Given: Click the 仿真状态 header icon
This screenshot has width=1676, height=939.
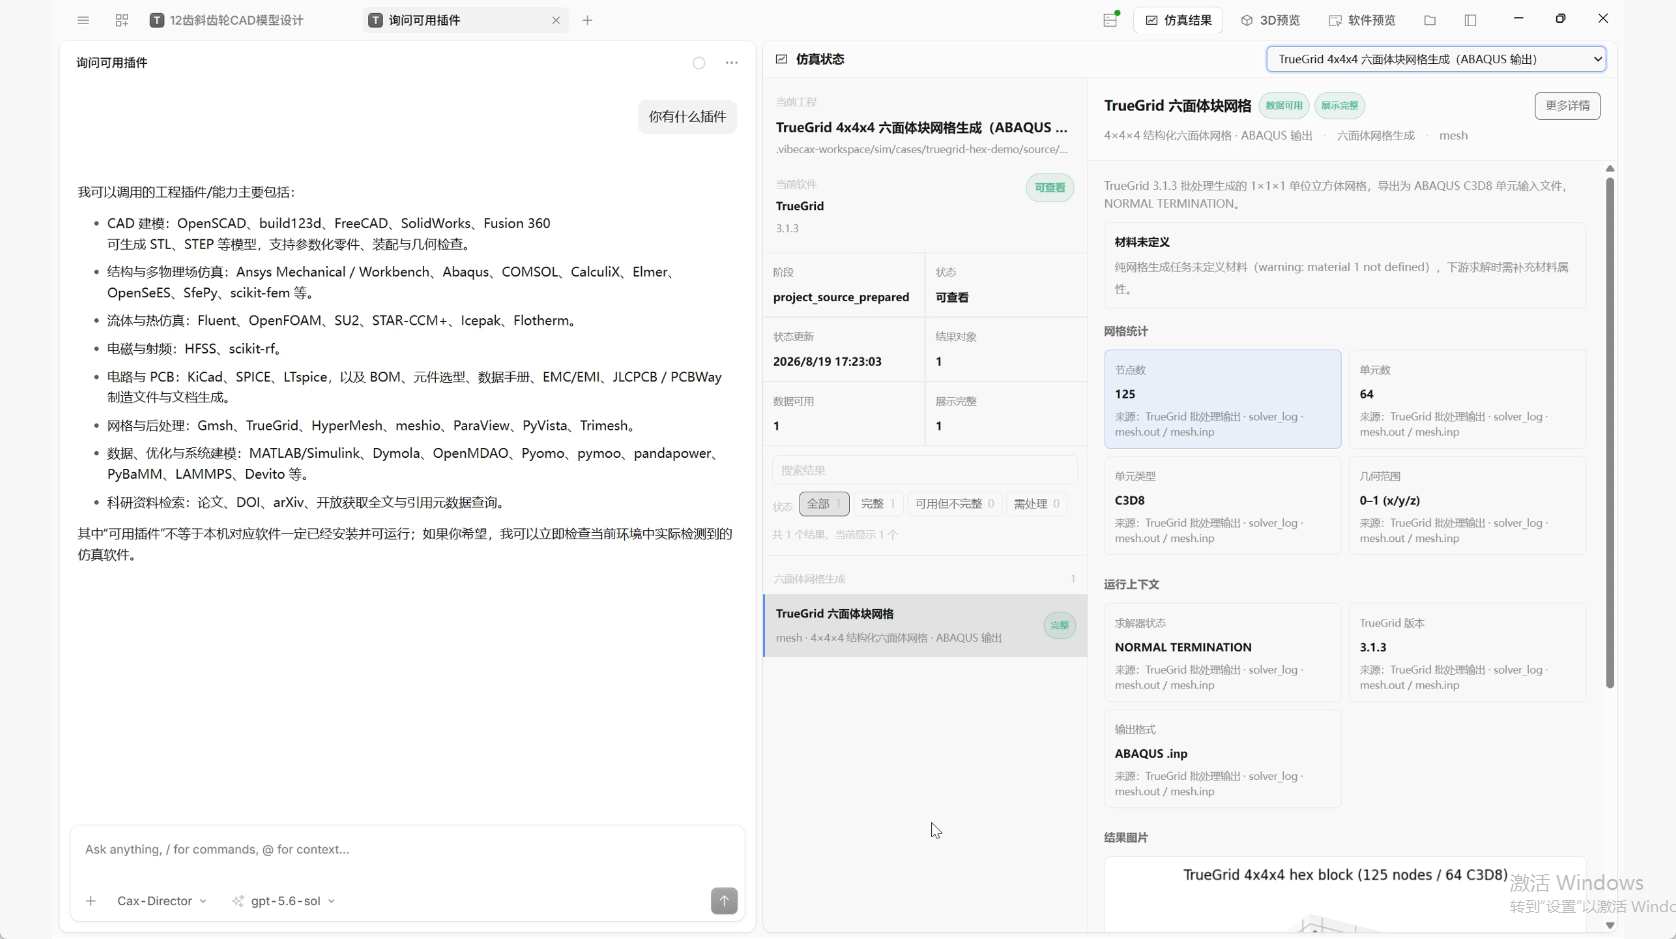Looking at the screenshot, I should [x=781, y=59].
